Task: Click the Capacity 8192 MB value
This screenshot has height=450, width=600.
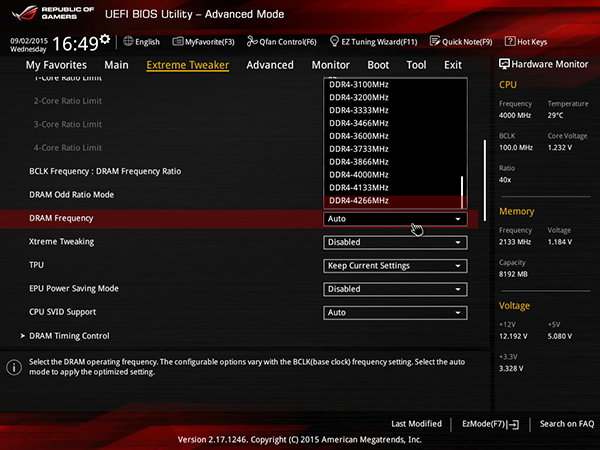Action: 513,274
